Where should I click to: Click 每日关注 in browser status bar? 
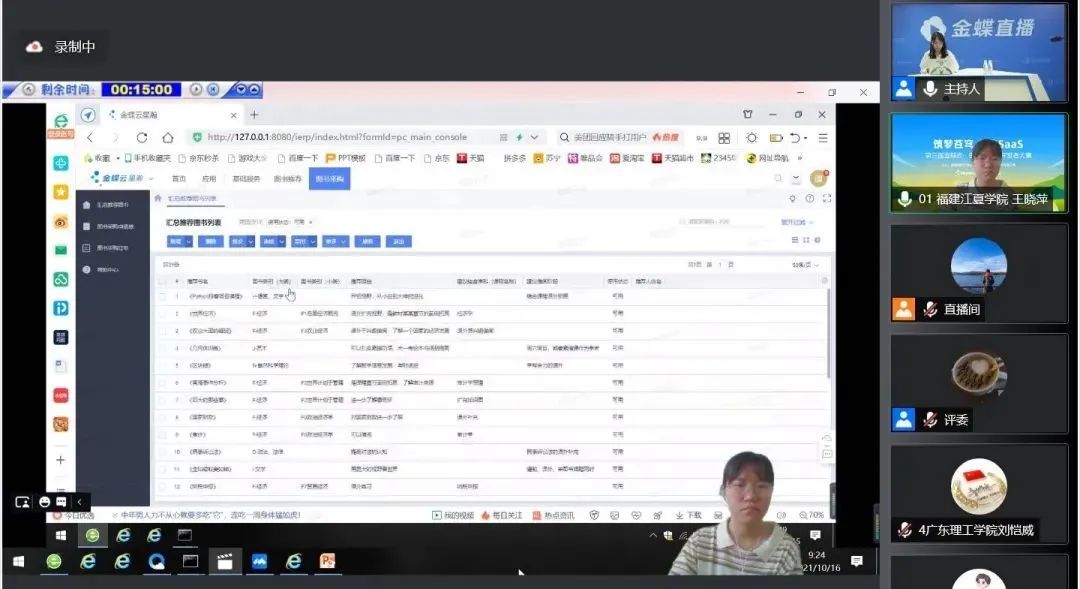(501, 515)
